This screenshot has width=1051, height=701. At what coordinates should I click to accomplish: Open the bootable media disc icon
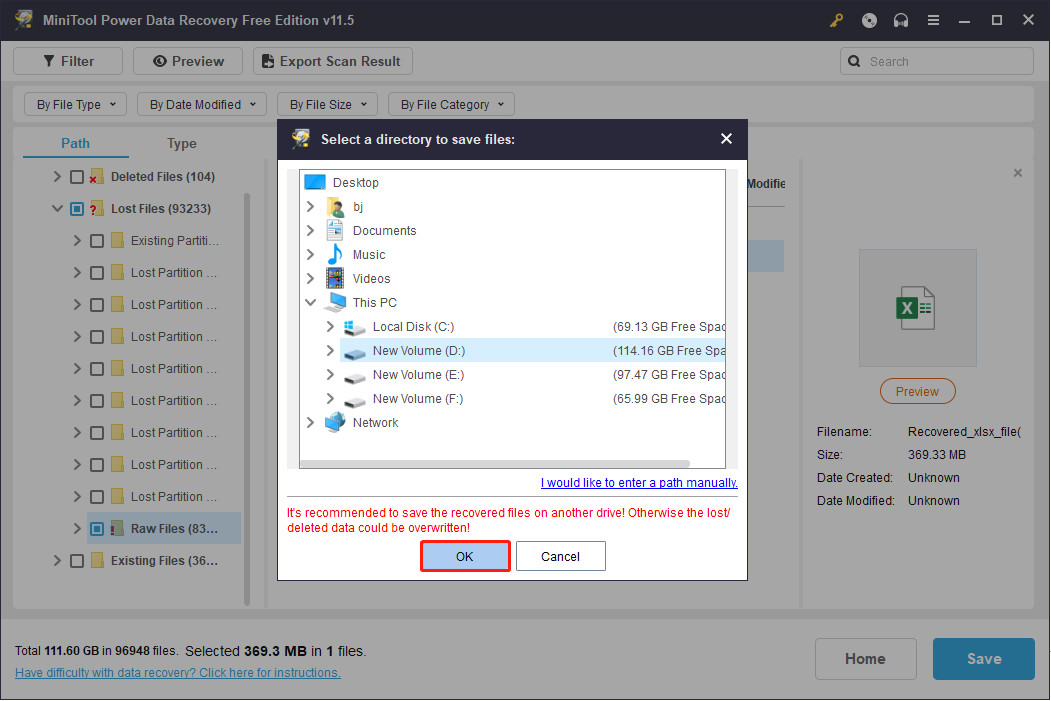point(869,20)
